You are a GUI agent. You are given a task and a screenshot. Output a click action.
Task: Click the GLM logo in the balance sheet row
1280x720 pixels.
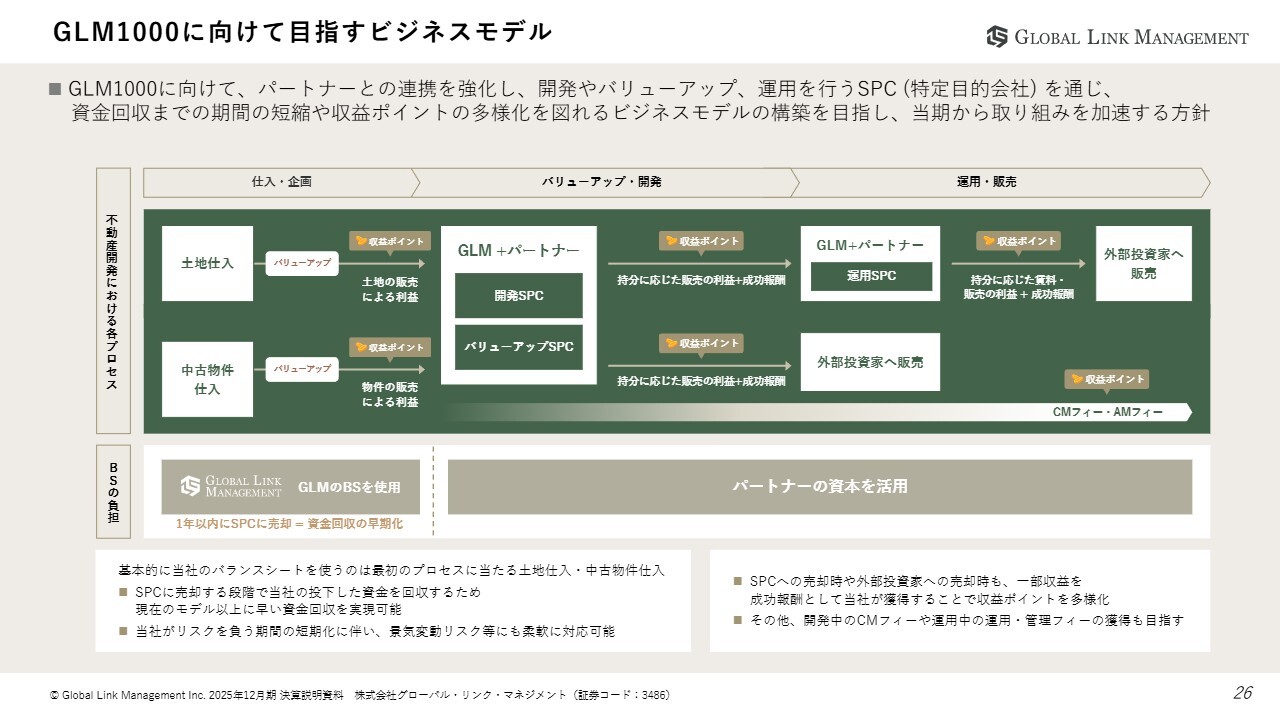click(x=231, y=486)
